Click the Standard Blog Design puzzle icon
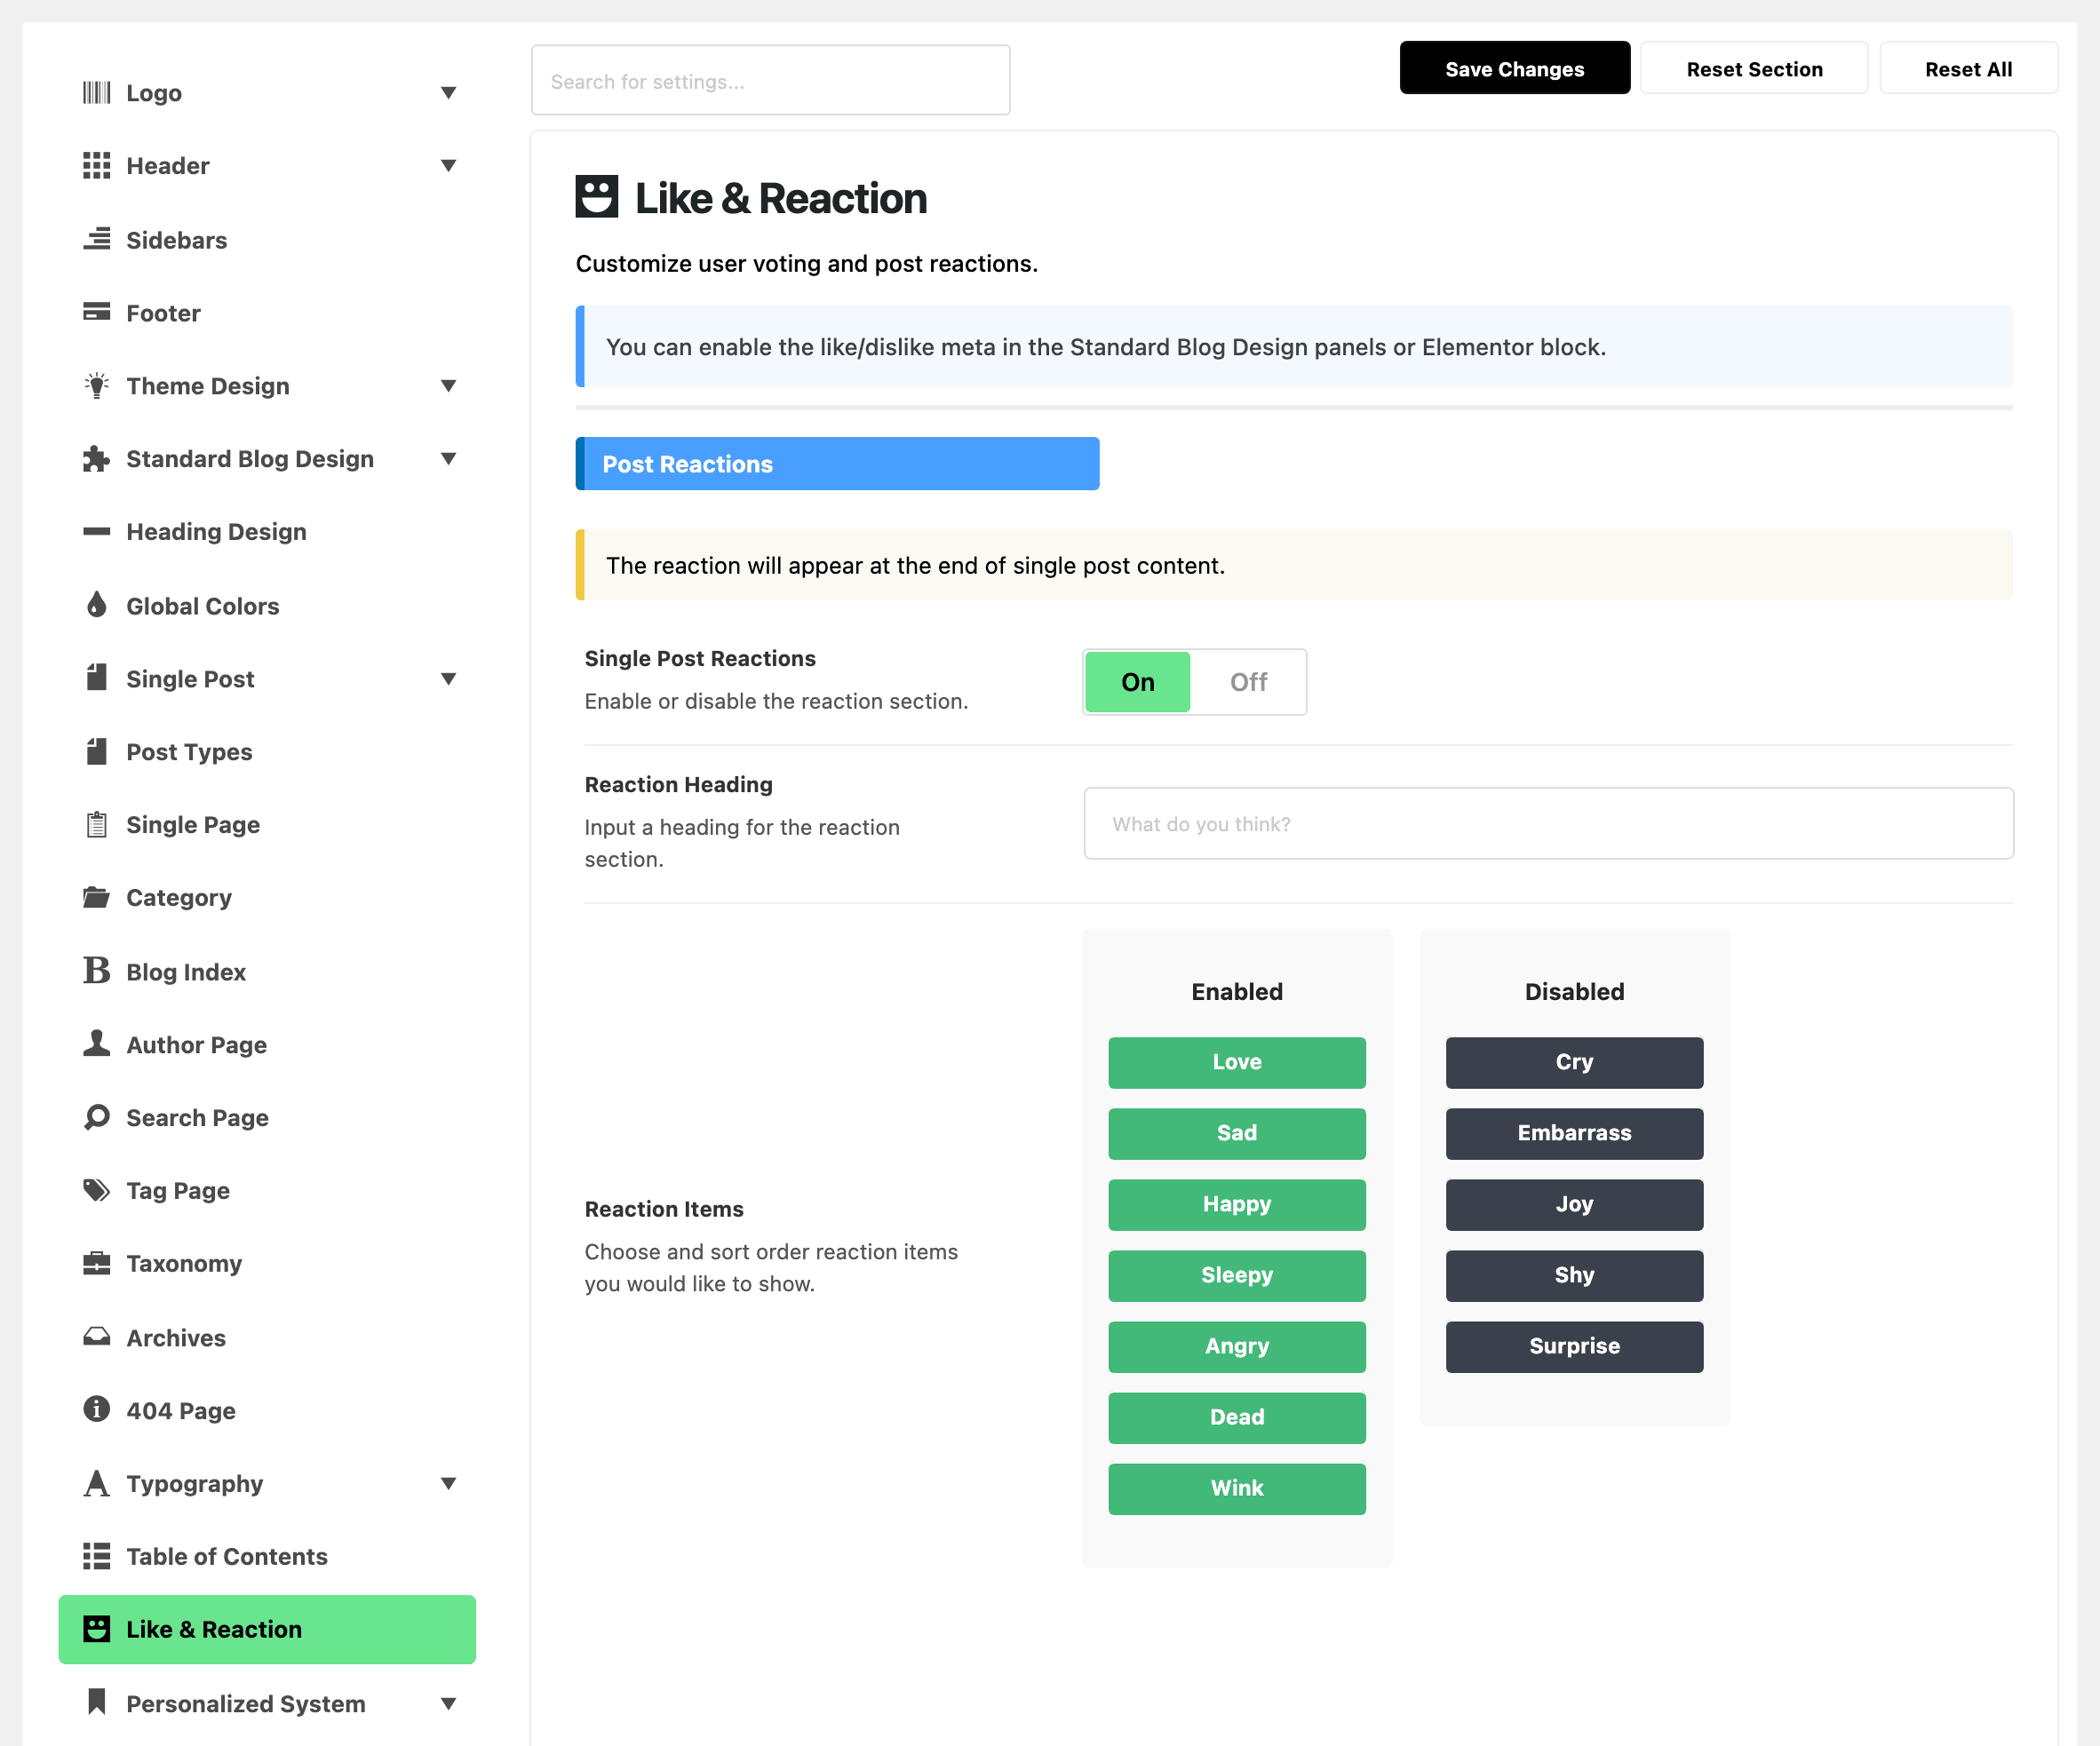The width and height of the screenshot is (2100, 1746). tap(96, 458)
